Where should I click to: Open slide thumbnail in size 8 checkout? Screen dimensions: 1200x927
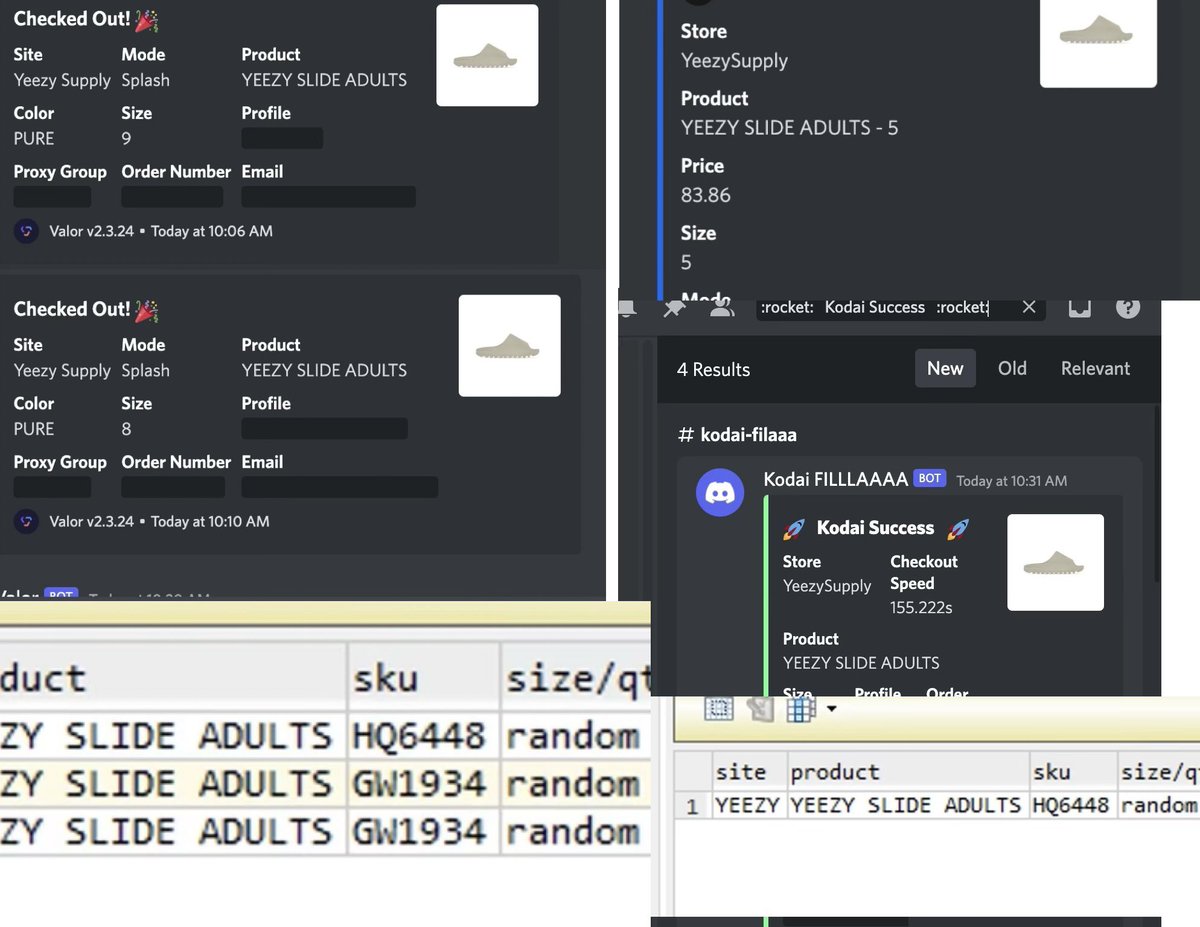509,345
